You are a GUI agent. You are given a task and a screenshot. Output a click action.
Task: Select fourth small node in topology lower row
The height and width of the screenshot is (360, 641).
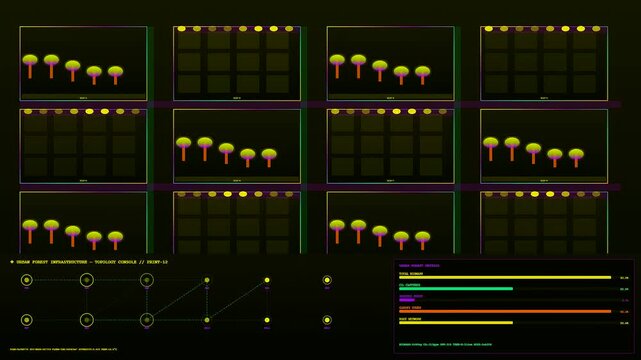(x=207, y=320)
